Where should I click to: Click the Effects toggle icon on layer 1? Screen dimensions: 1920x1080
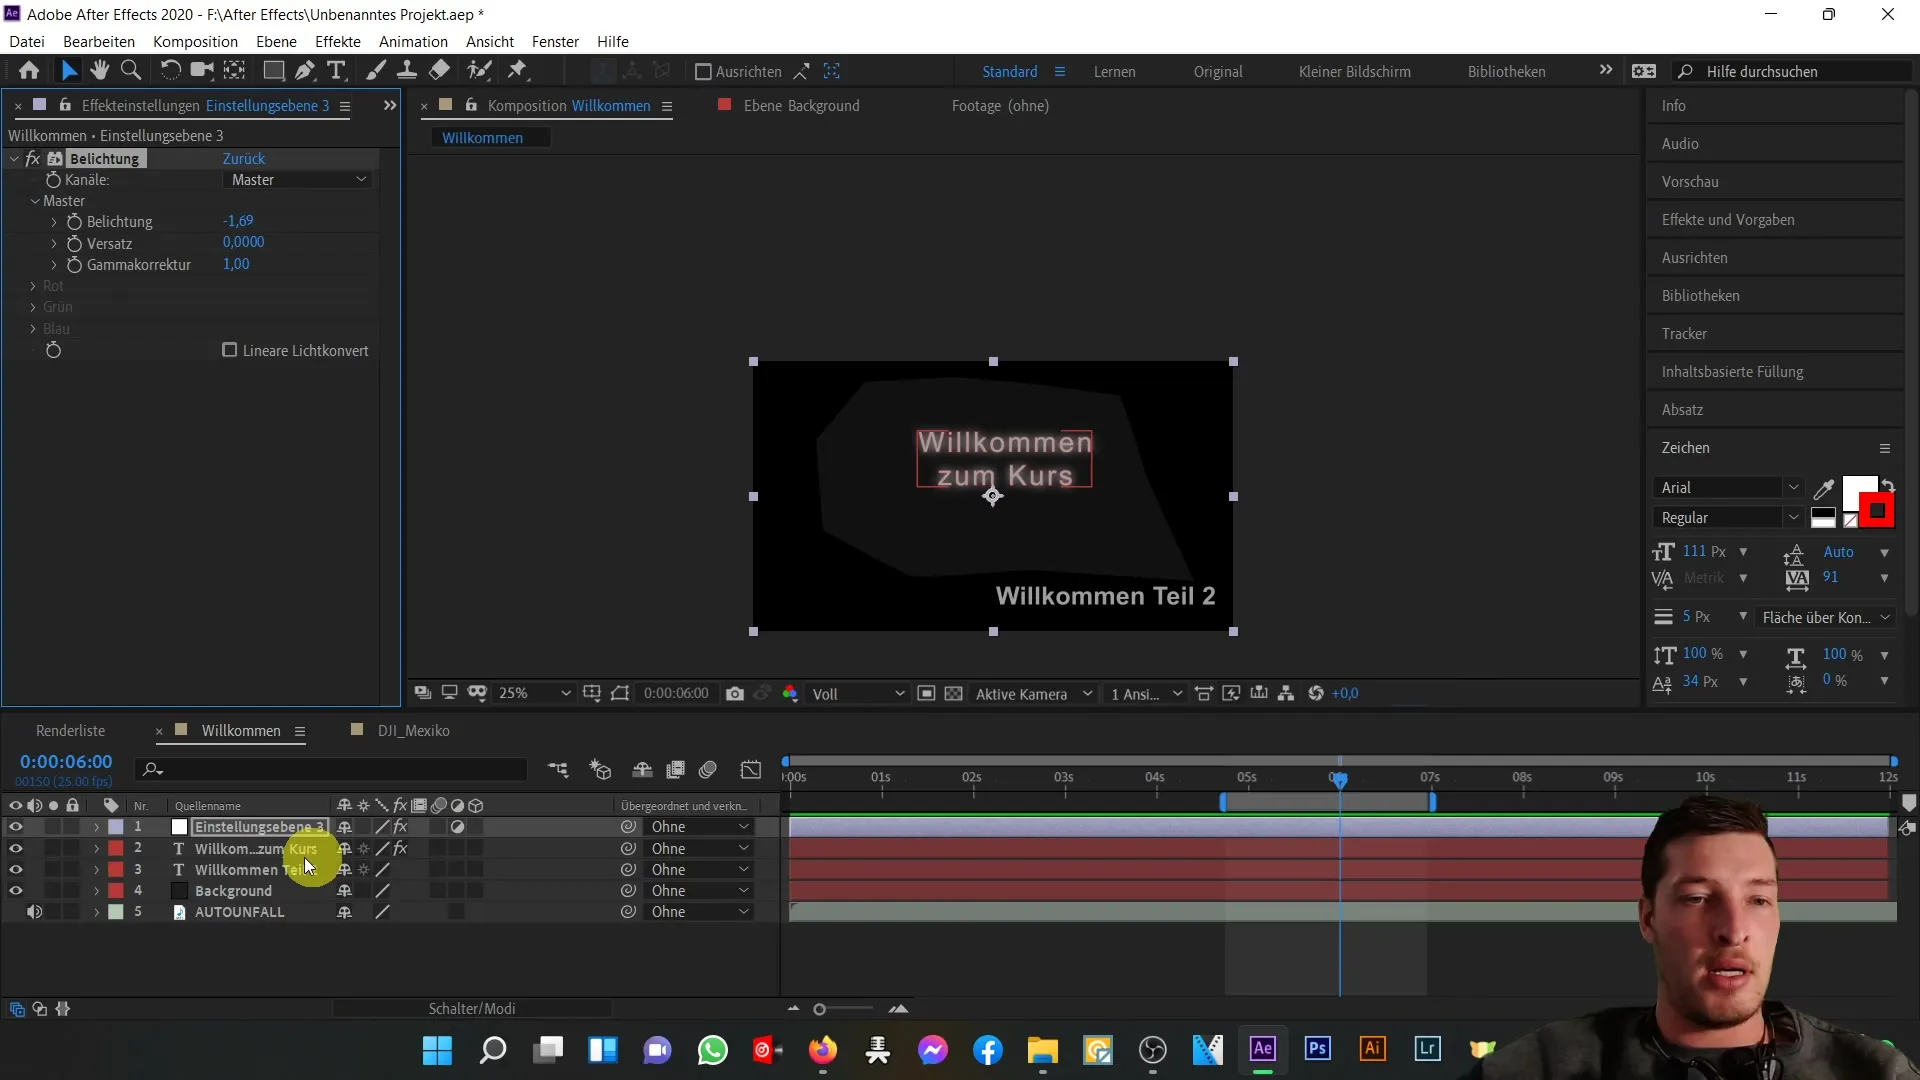[401, 827]
